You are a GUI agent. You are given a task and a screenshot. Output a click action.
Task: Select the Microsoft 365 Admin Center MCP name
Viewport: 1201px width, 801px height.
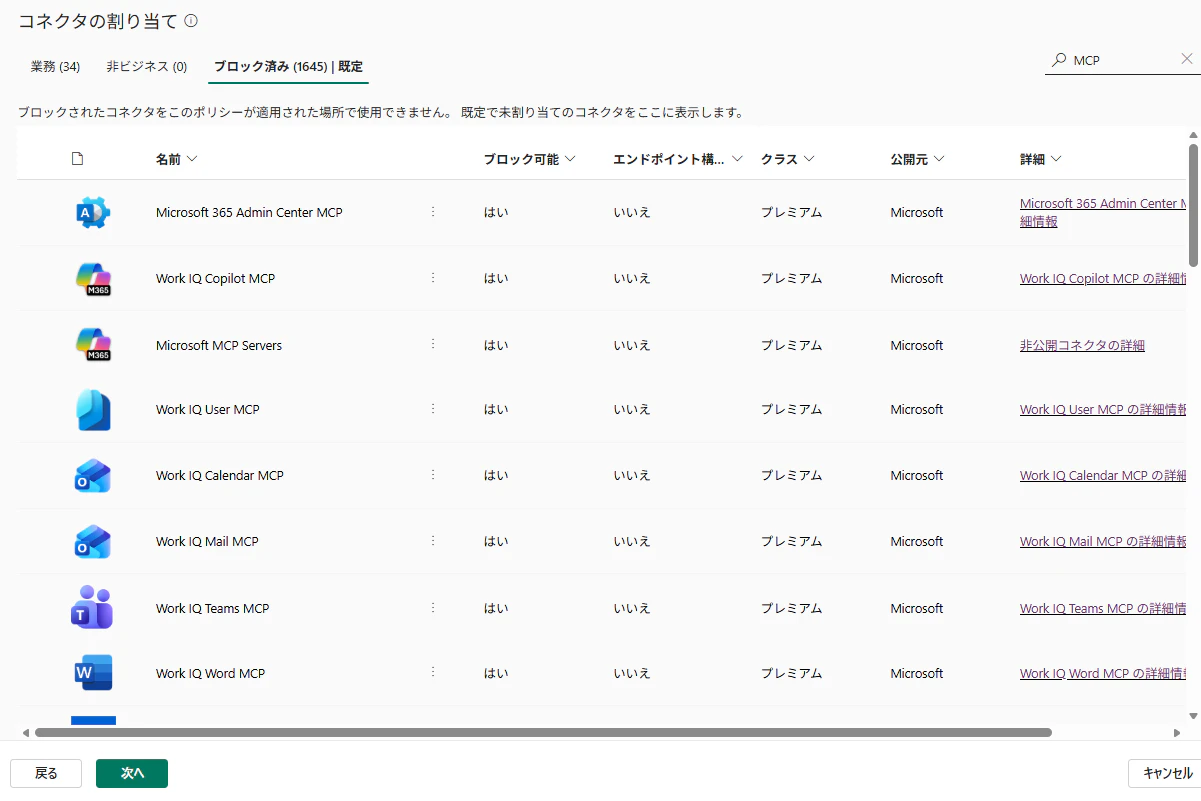249,212
